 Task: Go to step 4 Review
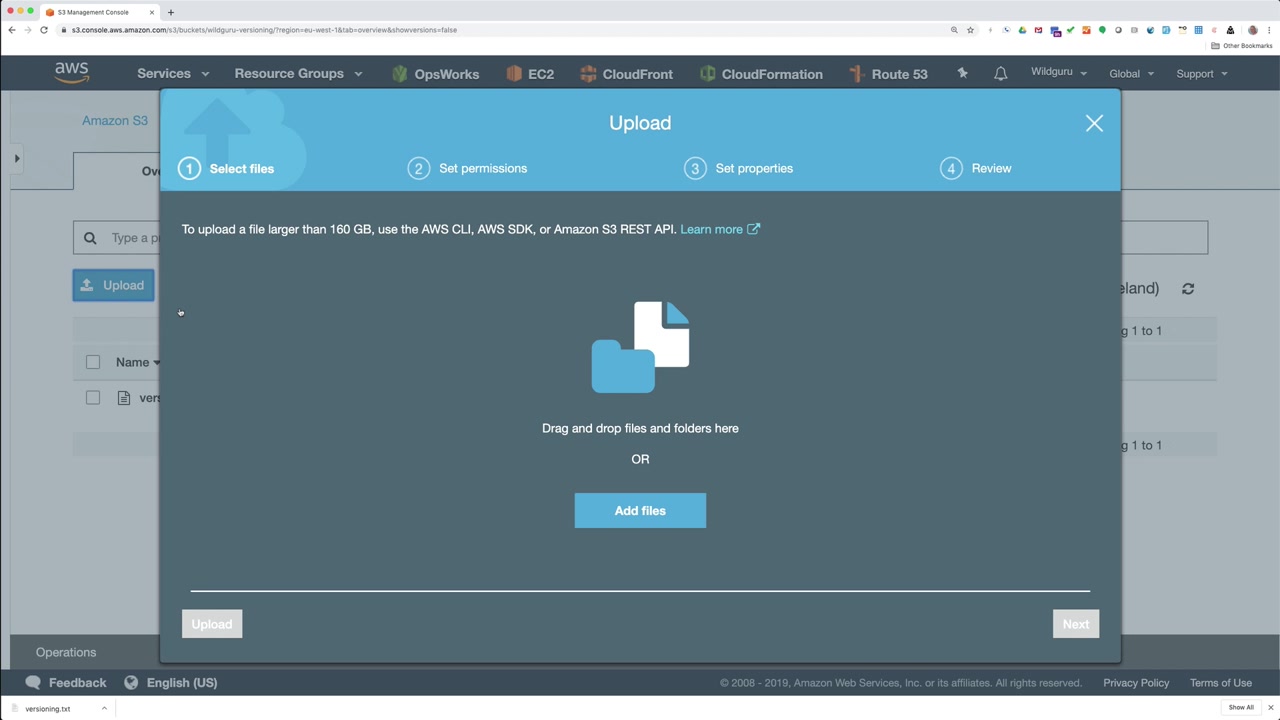(x=976, y=168)
